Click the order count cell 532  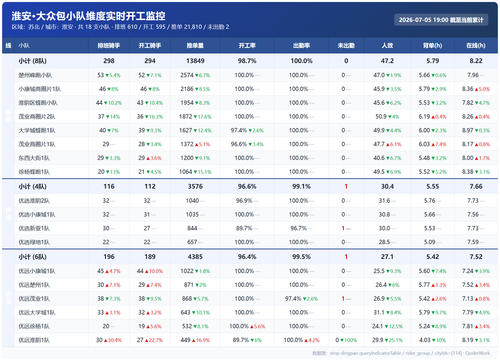click(187, 326)
